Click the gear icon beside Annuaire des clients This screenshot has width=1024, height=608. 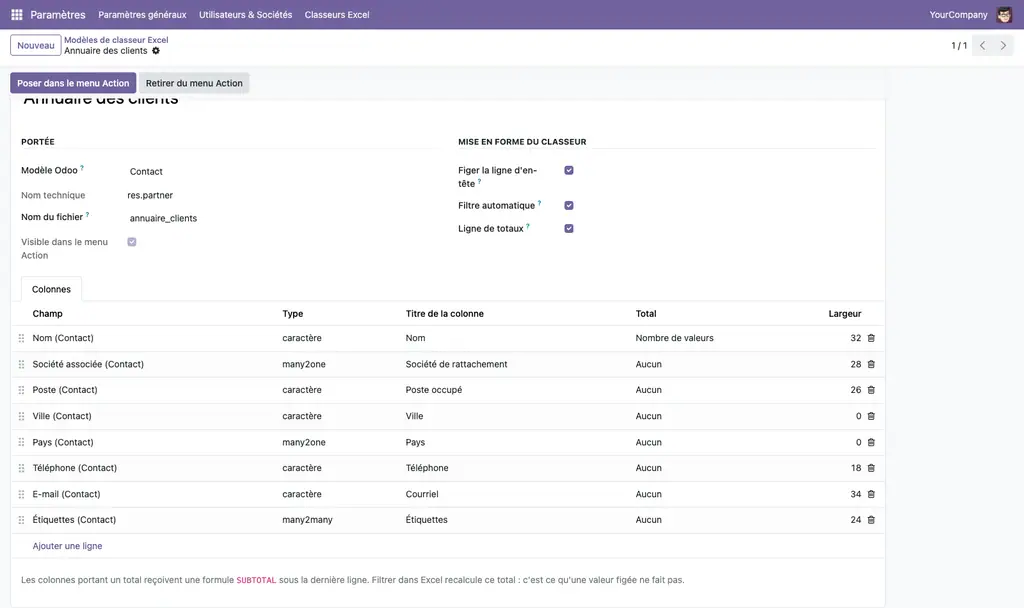coord(156,51)
